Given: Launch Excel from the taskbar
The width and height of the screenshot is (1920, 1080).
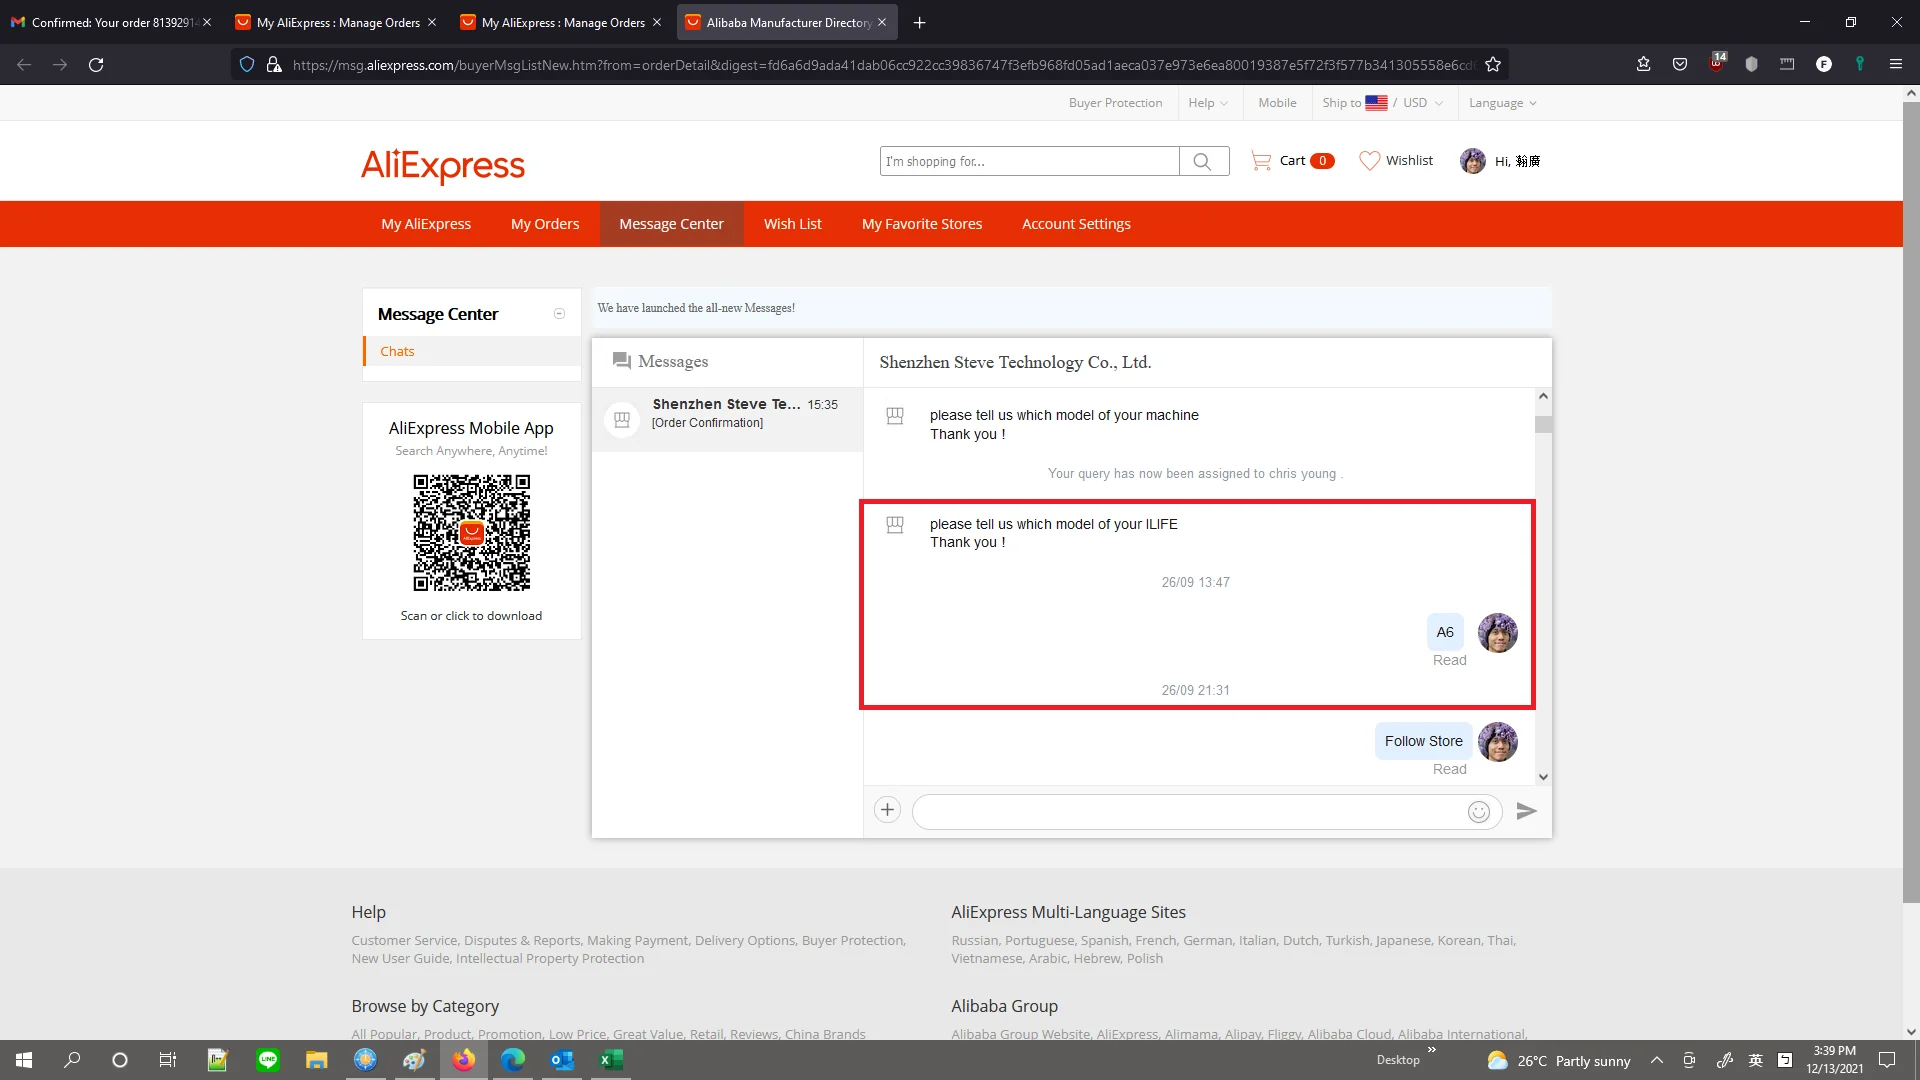Looking at the screenshot, I should [611, 1060].
